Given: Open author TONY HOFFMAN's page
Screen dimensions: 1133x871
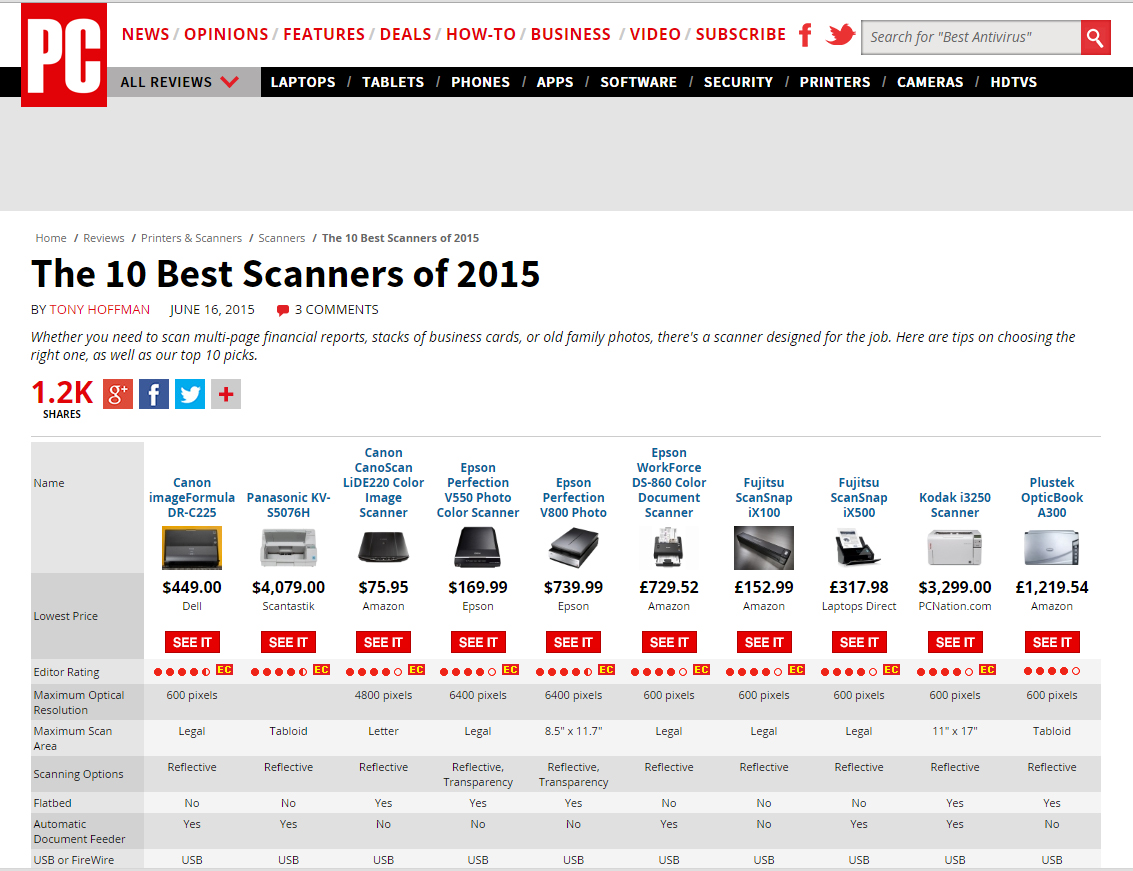Looking at the screenshot, I should [100, 309].
